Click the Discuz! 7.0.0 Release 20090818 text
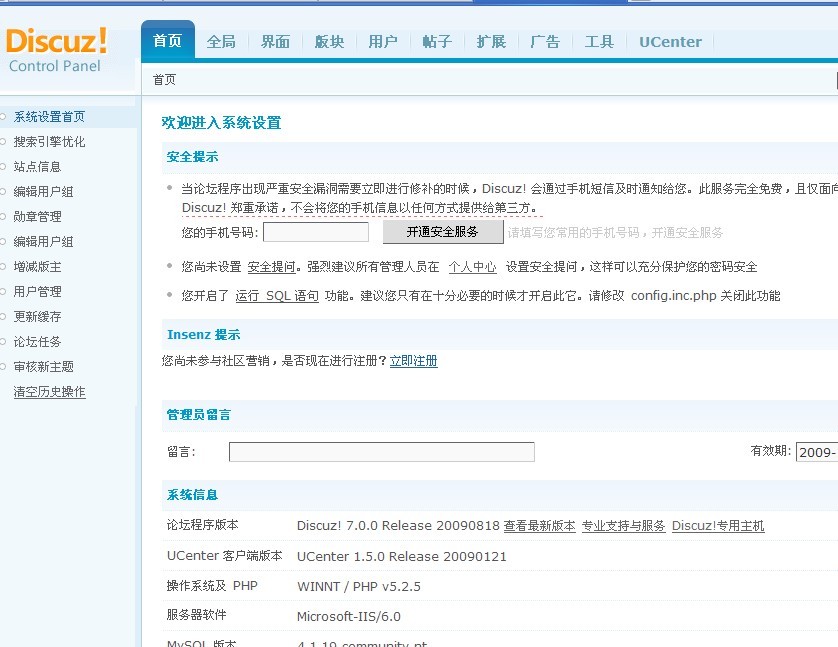This screenshot has height=647, width=838. 398,526
